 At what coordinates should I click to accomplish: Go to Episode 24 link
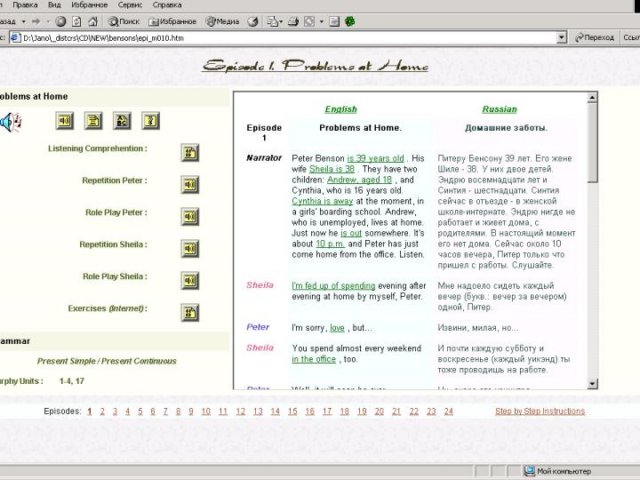coord(449,411)
